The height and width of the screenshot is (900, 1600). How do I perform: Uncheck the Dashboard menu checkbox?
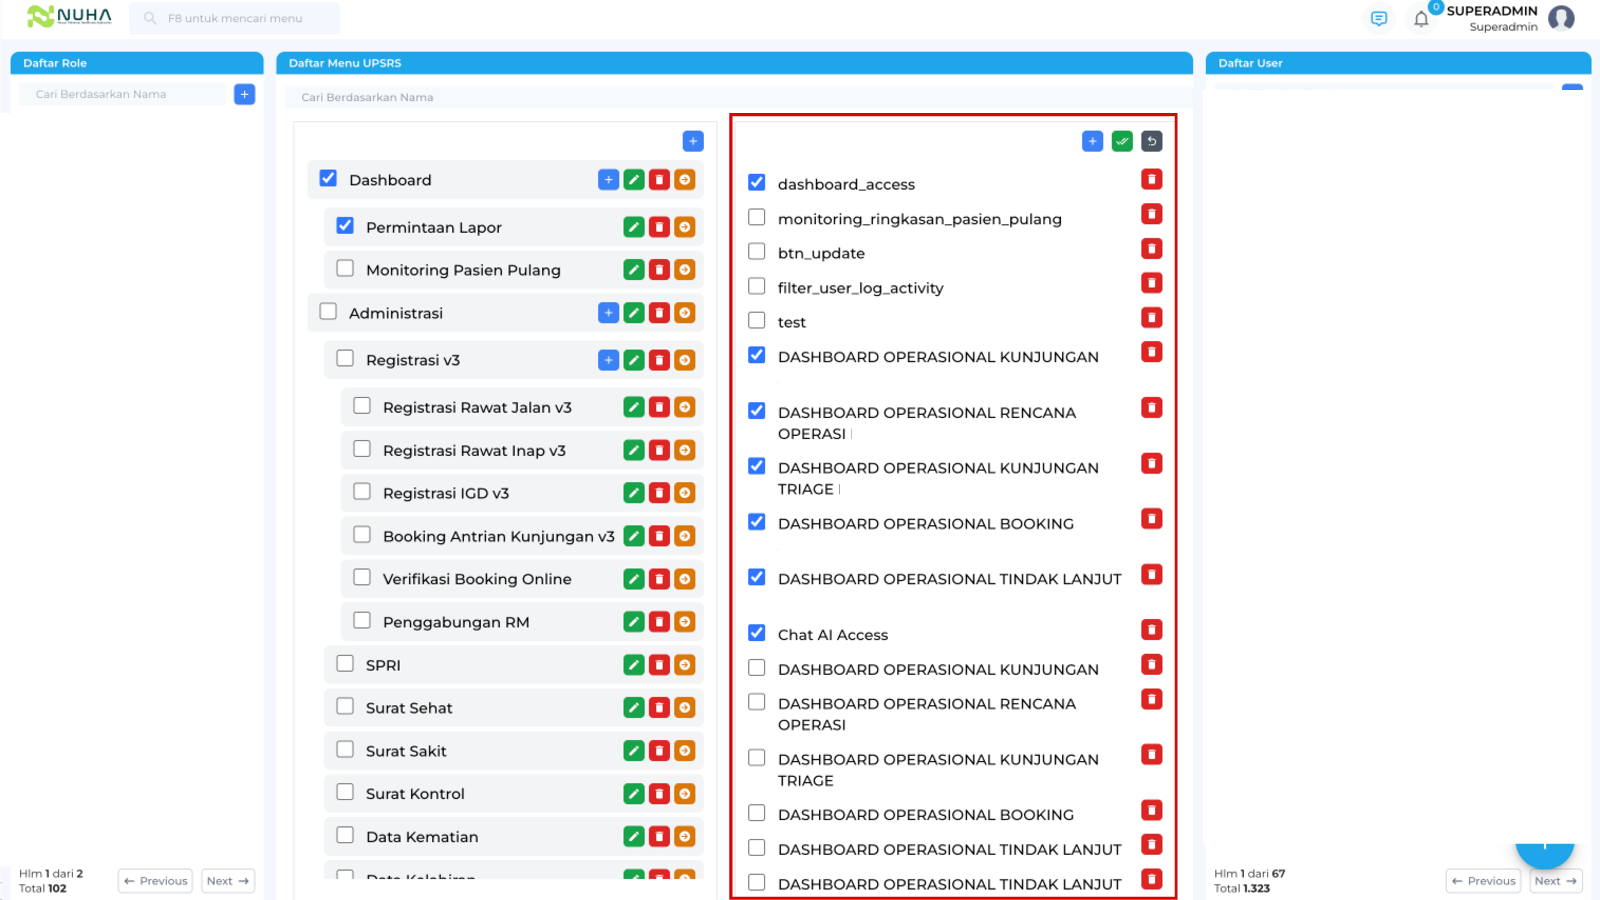point(328,178)
